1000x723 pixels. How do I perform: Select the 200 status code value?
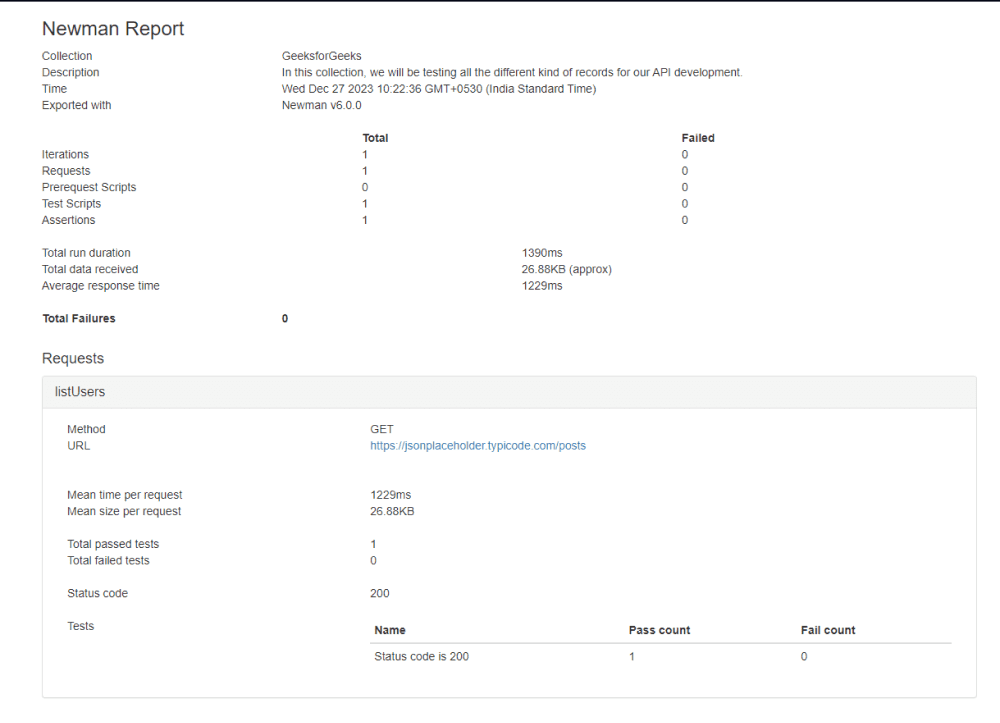point(379,594)
